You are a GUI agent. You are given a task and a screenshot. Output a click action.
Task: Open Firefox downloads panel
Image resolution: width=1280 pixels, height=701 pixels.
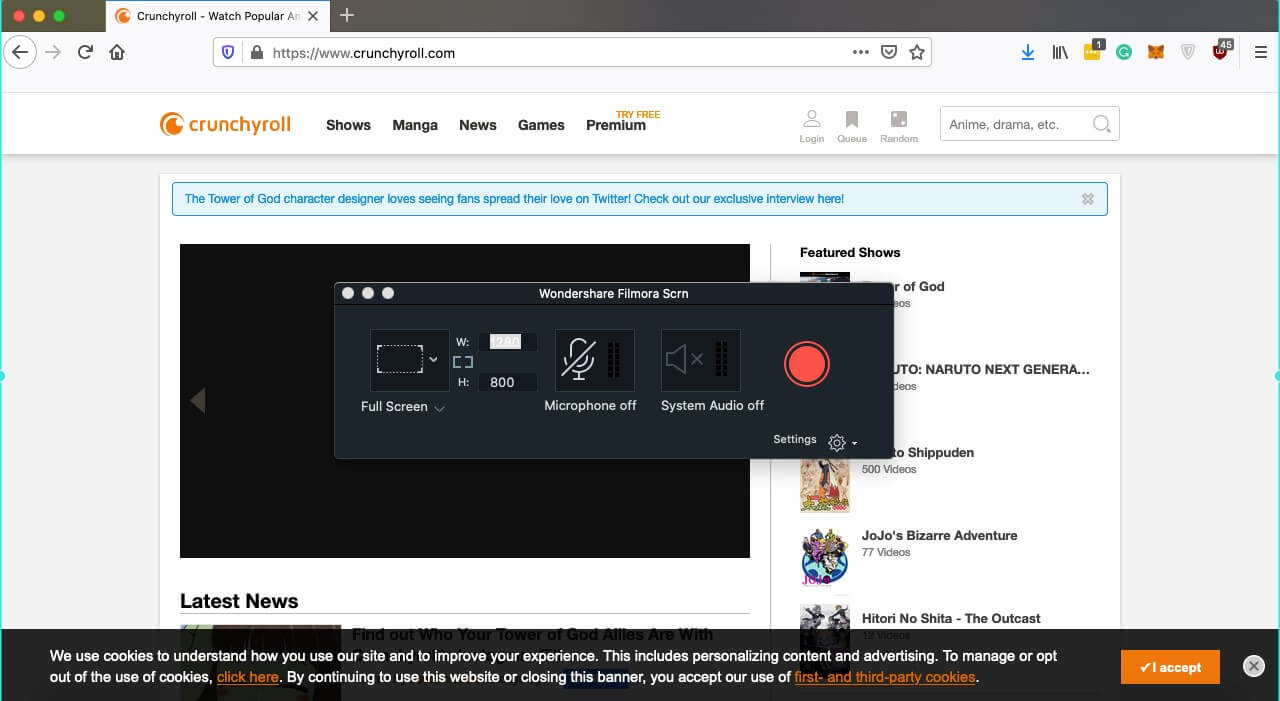tap(1027, 53)
